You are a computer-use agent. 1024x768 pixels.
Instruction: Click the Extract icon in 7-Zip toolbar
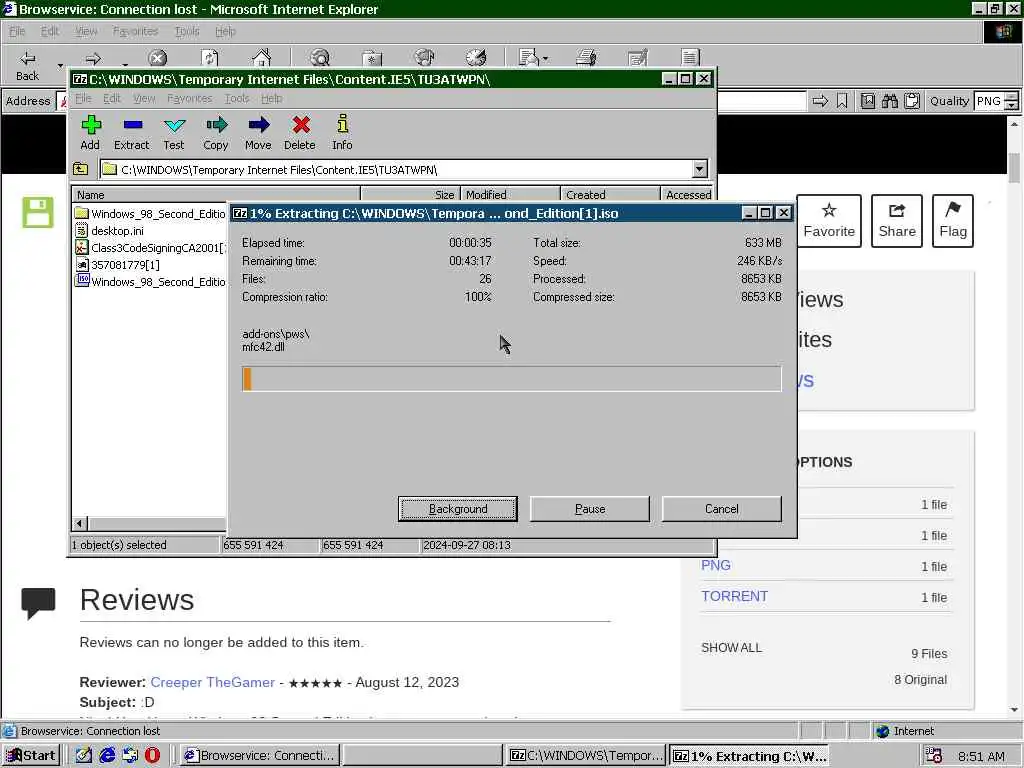132,125
